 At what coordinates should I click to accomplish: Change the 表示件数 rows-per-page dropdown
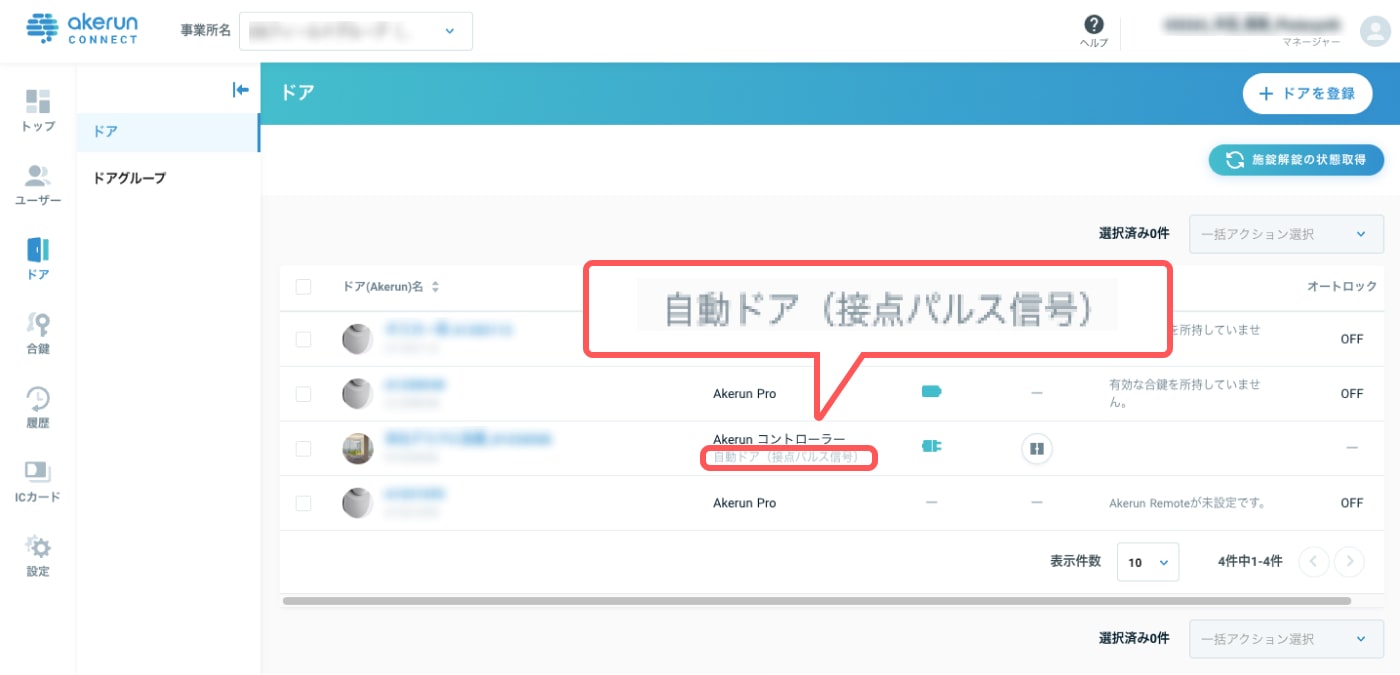coord(1148,562)
